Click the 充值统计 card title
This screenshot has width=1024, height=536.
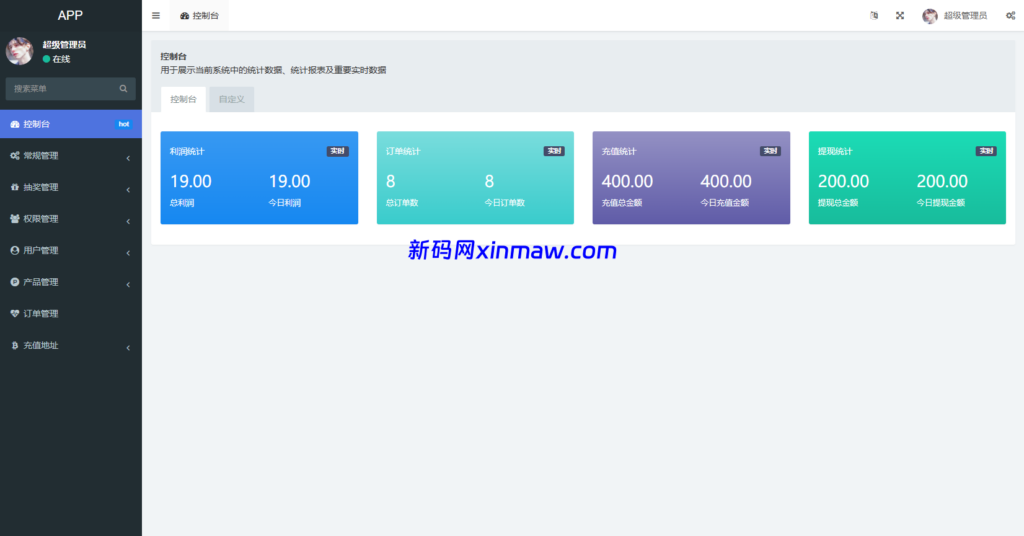tap(618, 151)
